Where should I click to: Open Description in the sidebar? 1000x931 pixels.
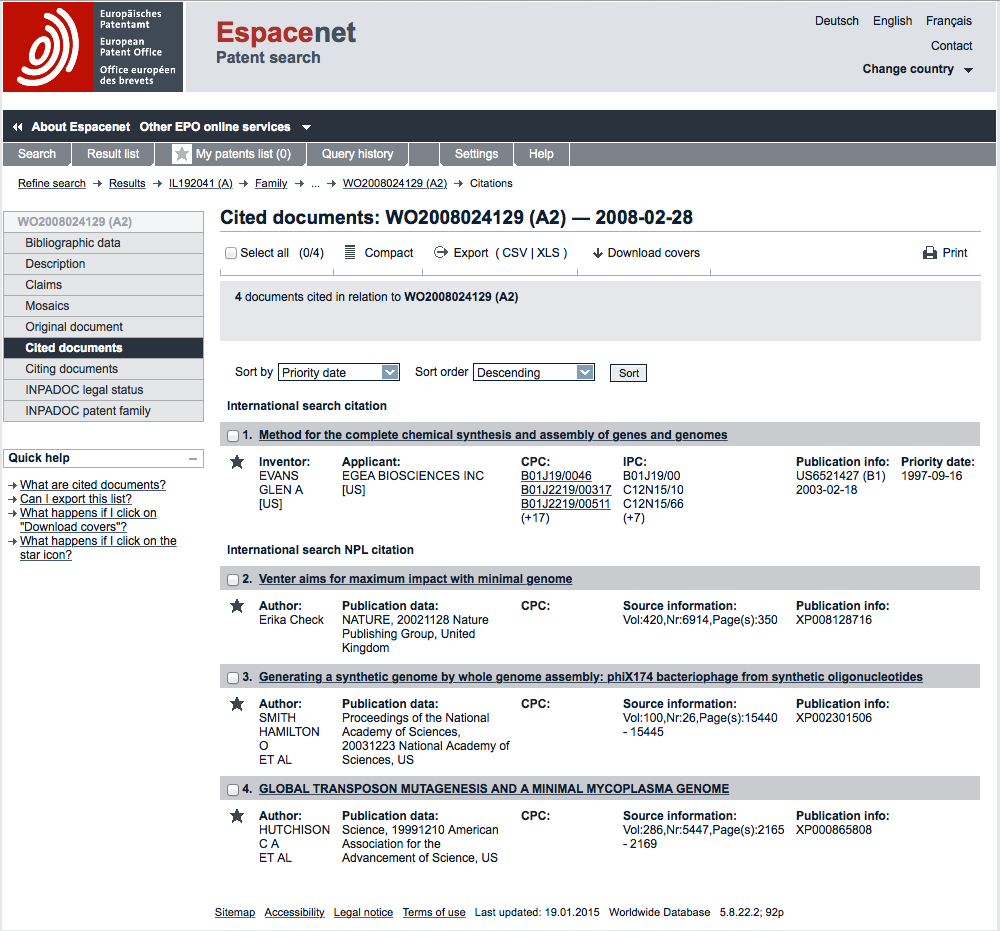[103, 264]
